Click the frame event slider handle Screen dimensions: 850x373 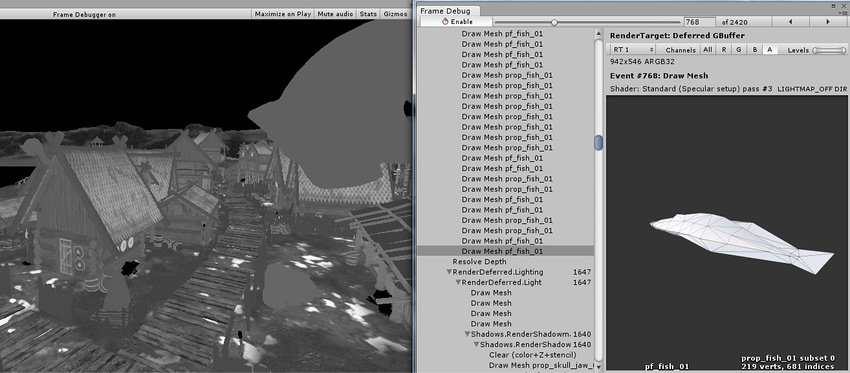pyautogui.click(x=554, y=22)
